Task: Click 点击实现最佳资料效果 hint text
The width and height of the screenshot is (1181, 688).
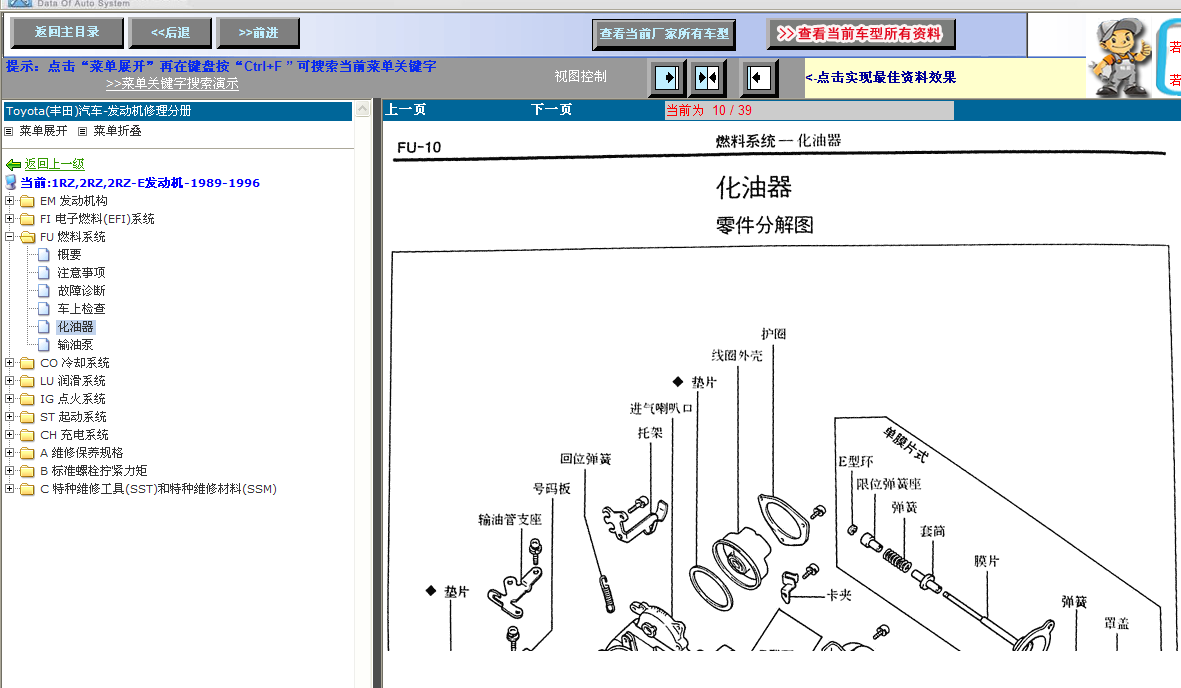Action: click(x=880, y=78)
